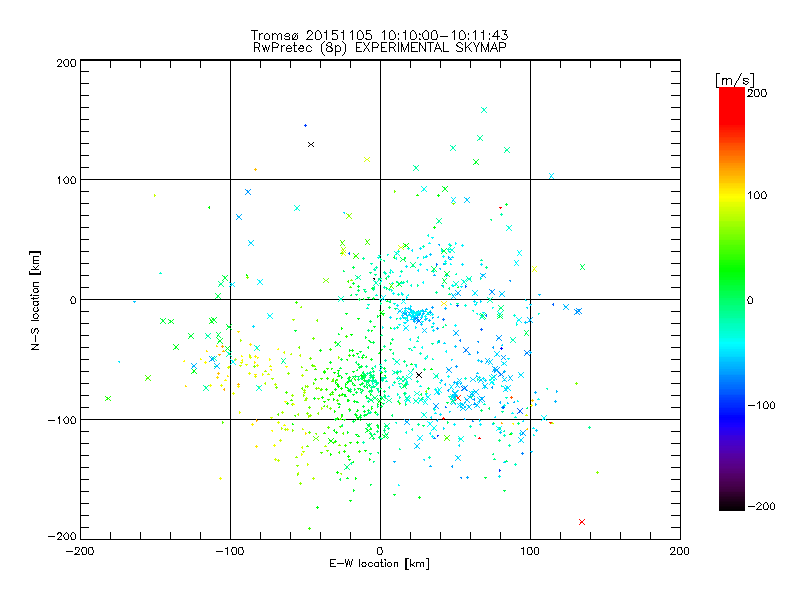Click the orange dot below the top-left grid line
The height and width of the screenshot is (600, 800).
tap(256, 169)
